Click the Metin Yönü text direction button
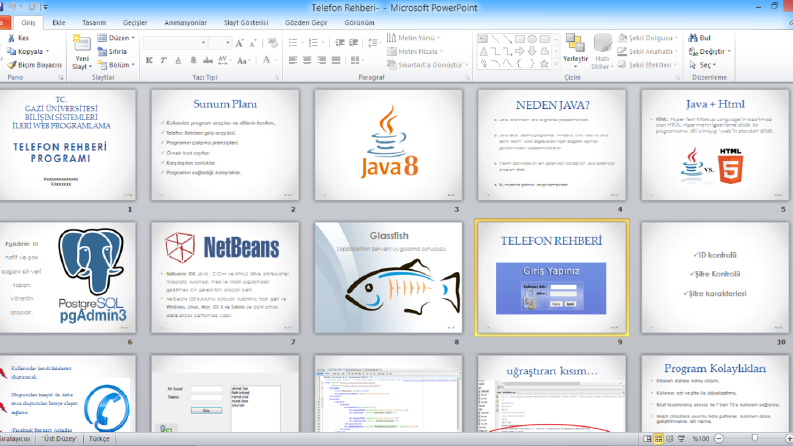793x446 pixels. pos(414,38)
